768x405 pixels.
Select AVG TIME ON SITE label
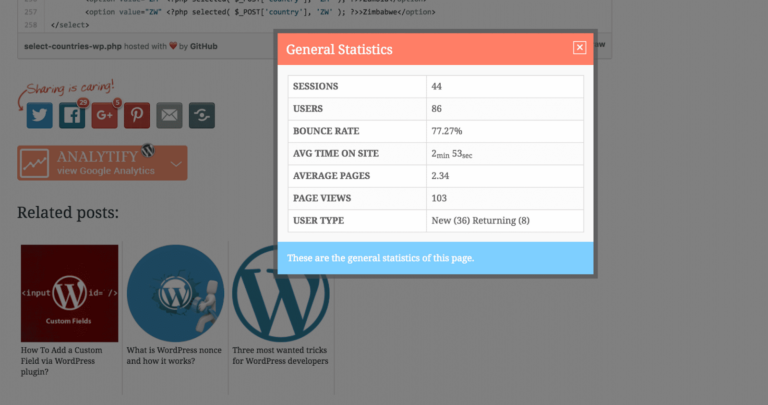coord(336,153)
